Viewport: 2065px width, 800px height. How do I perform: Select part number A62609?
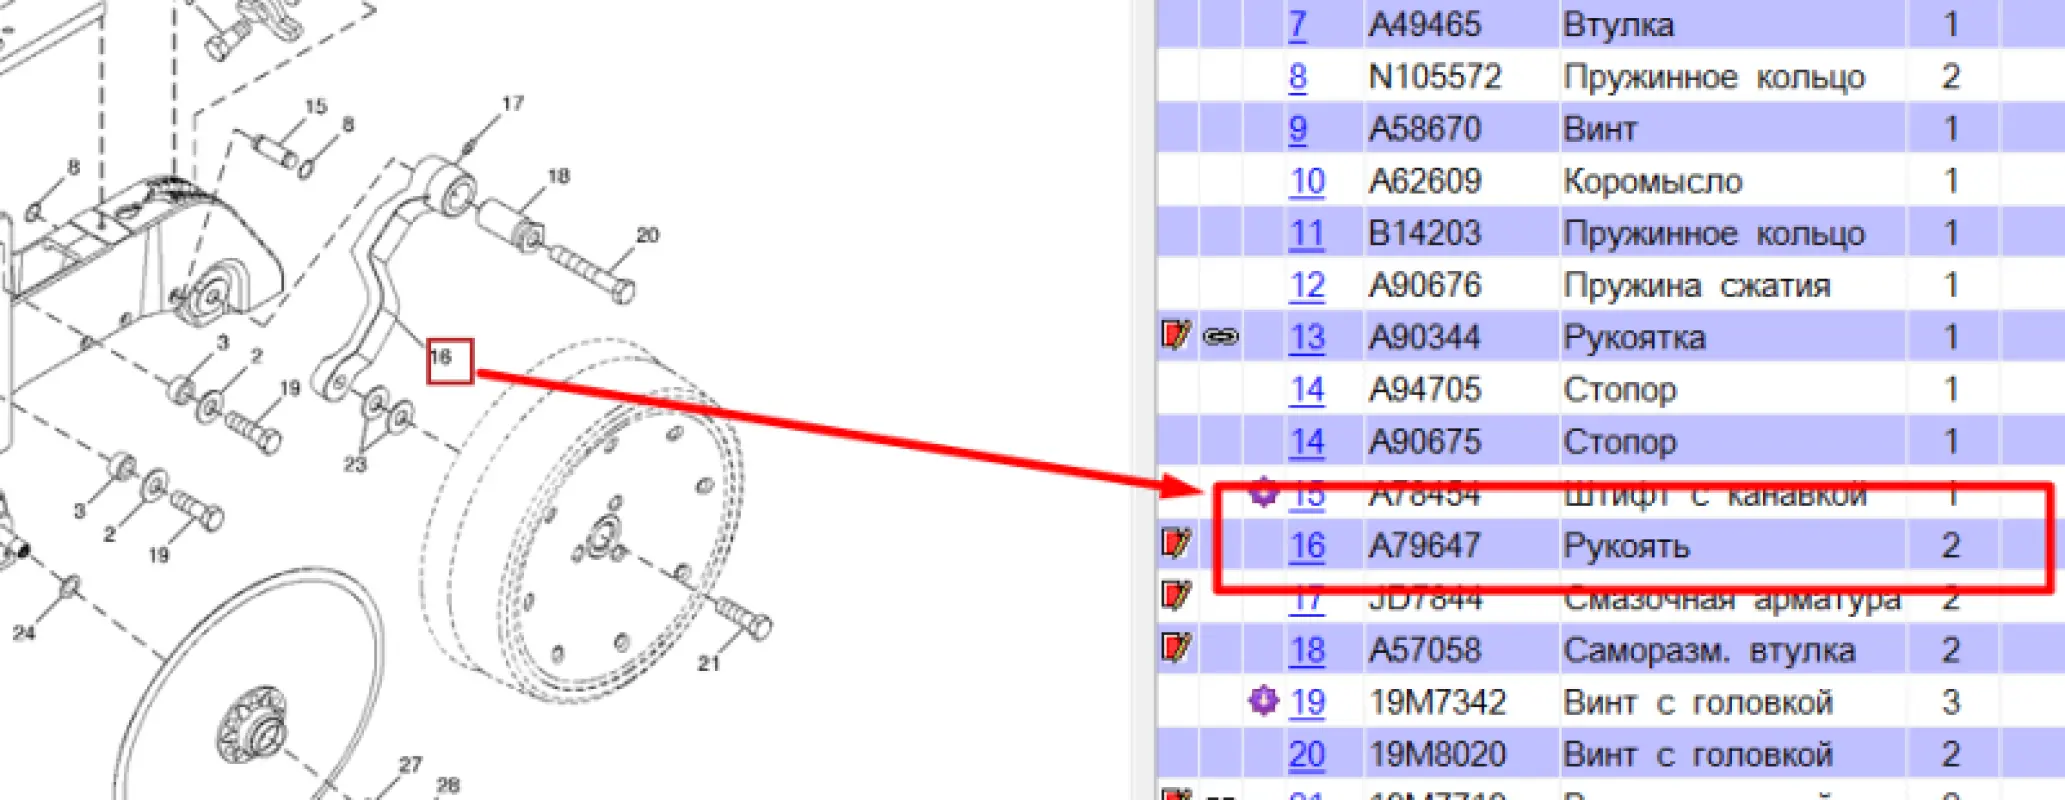tap(1424, 181)
